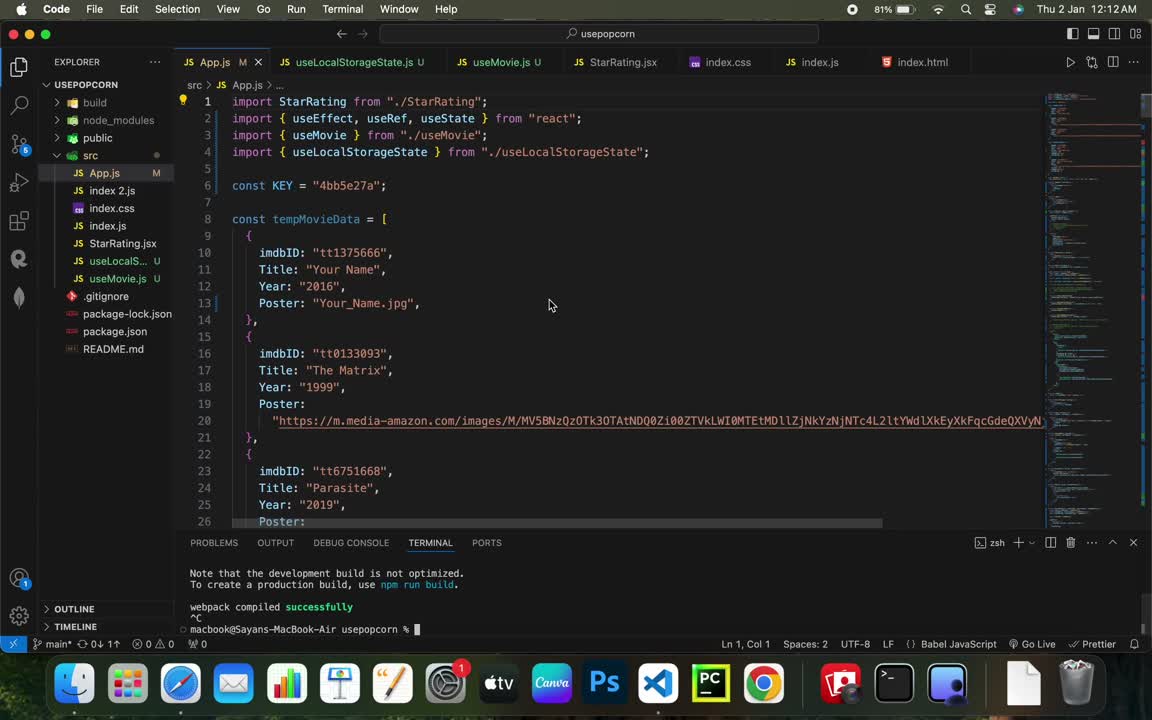The image size is (1152, 720).
Task: Open the Matrix poster URL link
Action: coord(660,421)
